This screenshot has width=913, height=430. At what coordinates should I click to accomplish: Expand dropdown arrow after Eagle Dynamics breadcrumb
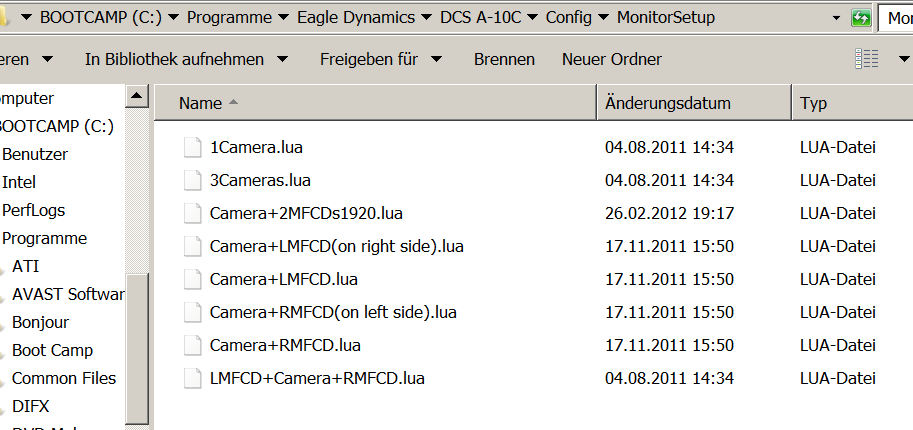tap(427, 17)
